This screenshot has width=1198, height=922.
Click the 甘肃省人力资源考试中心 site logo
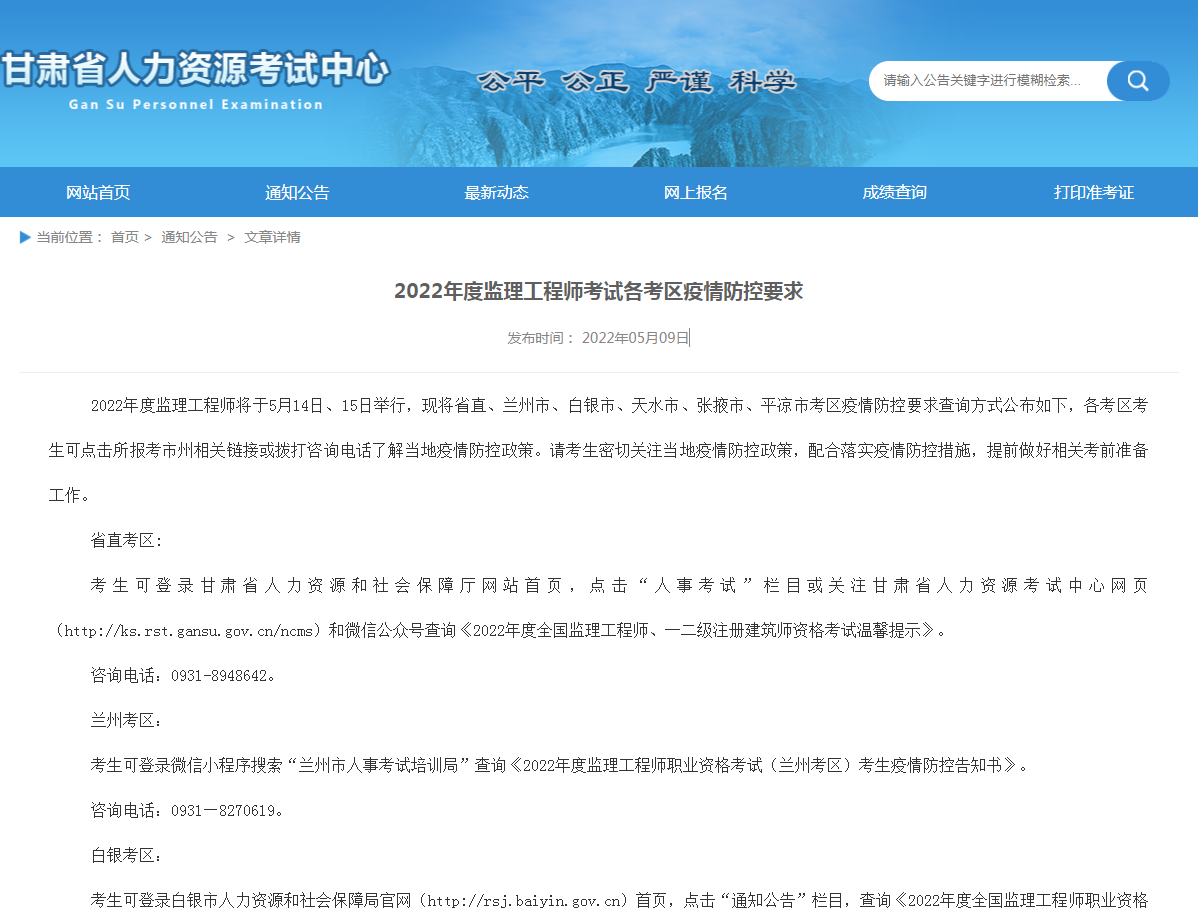pos(195,78)
